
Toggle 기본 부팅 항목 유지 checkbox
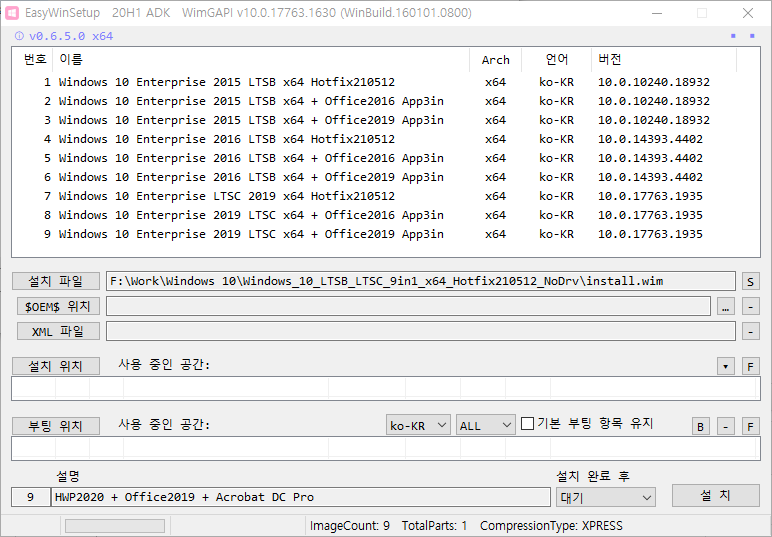(527, 423)
